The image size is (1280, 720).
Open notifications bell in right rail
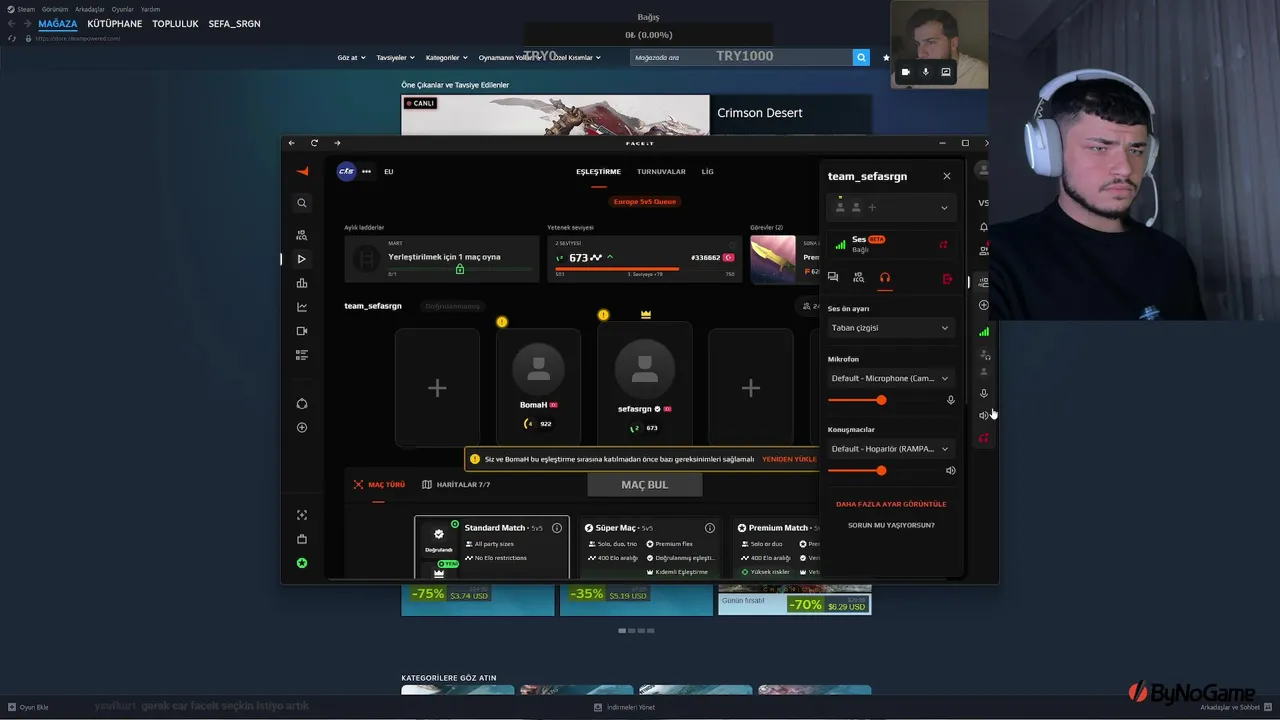pos(984,227)
